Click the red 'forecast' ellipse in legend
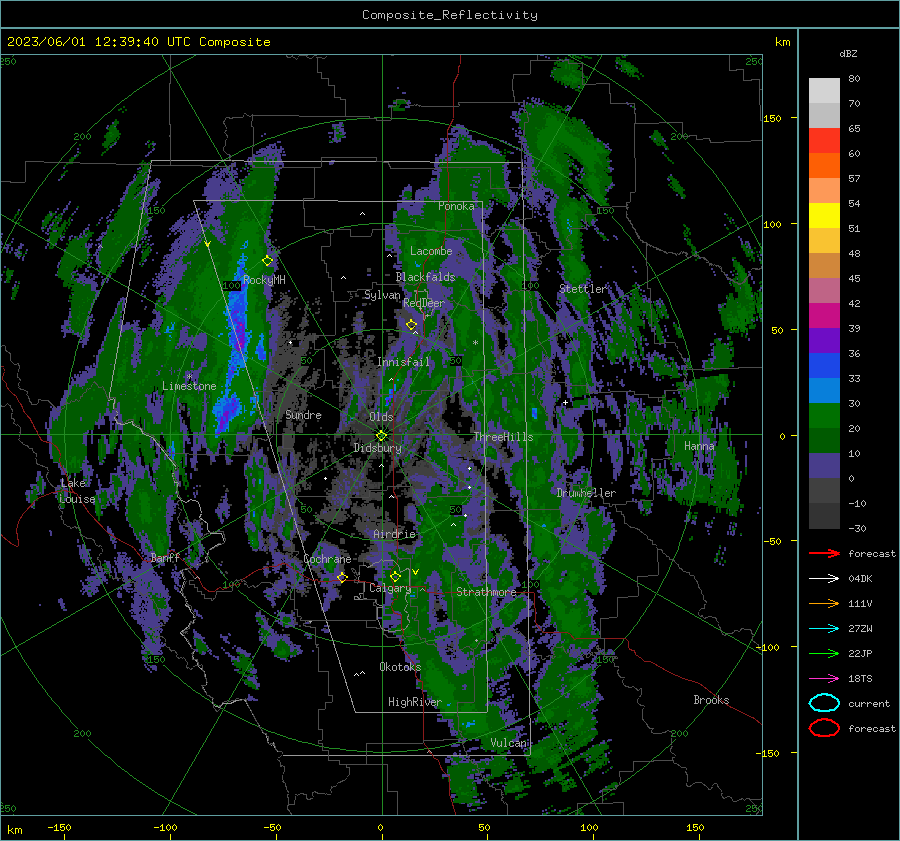The height and width of the screenshot is (841, 900). [824, 728]
